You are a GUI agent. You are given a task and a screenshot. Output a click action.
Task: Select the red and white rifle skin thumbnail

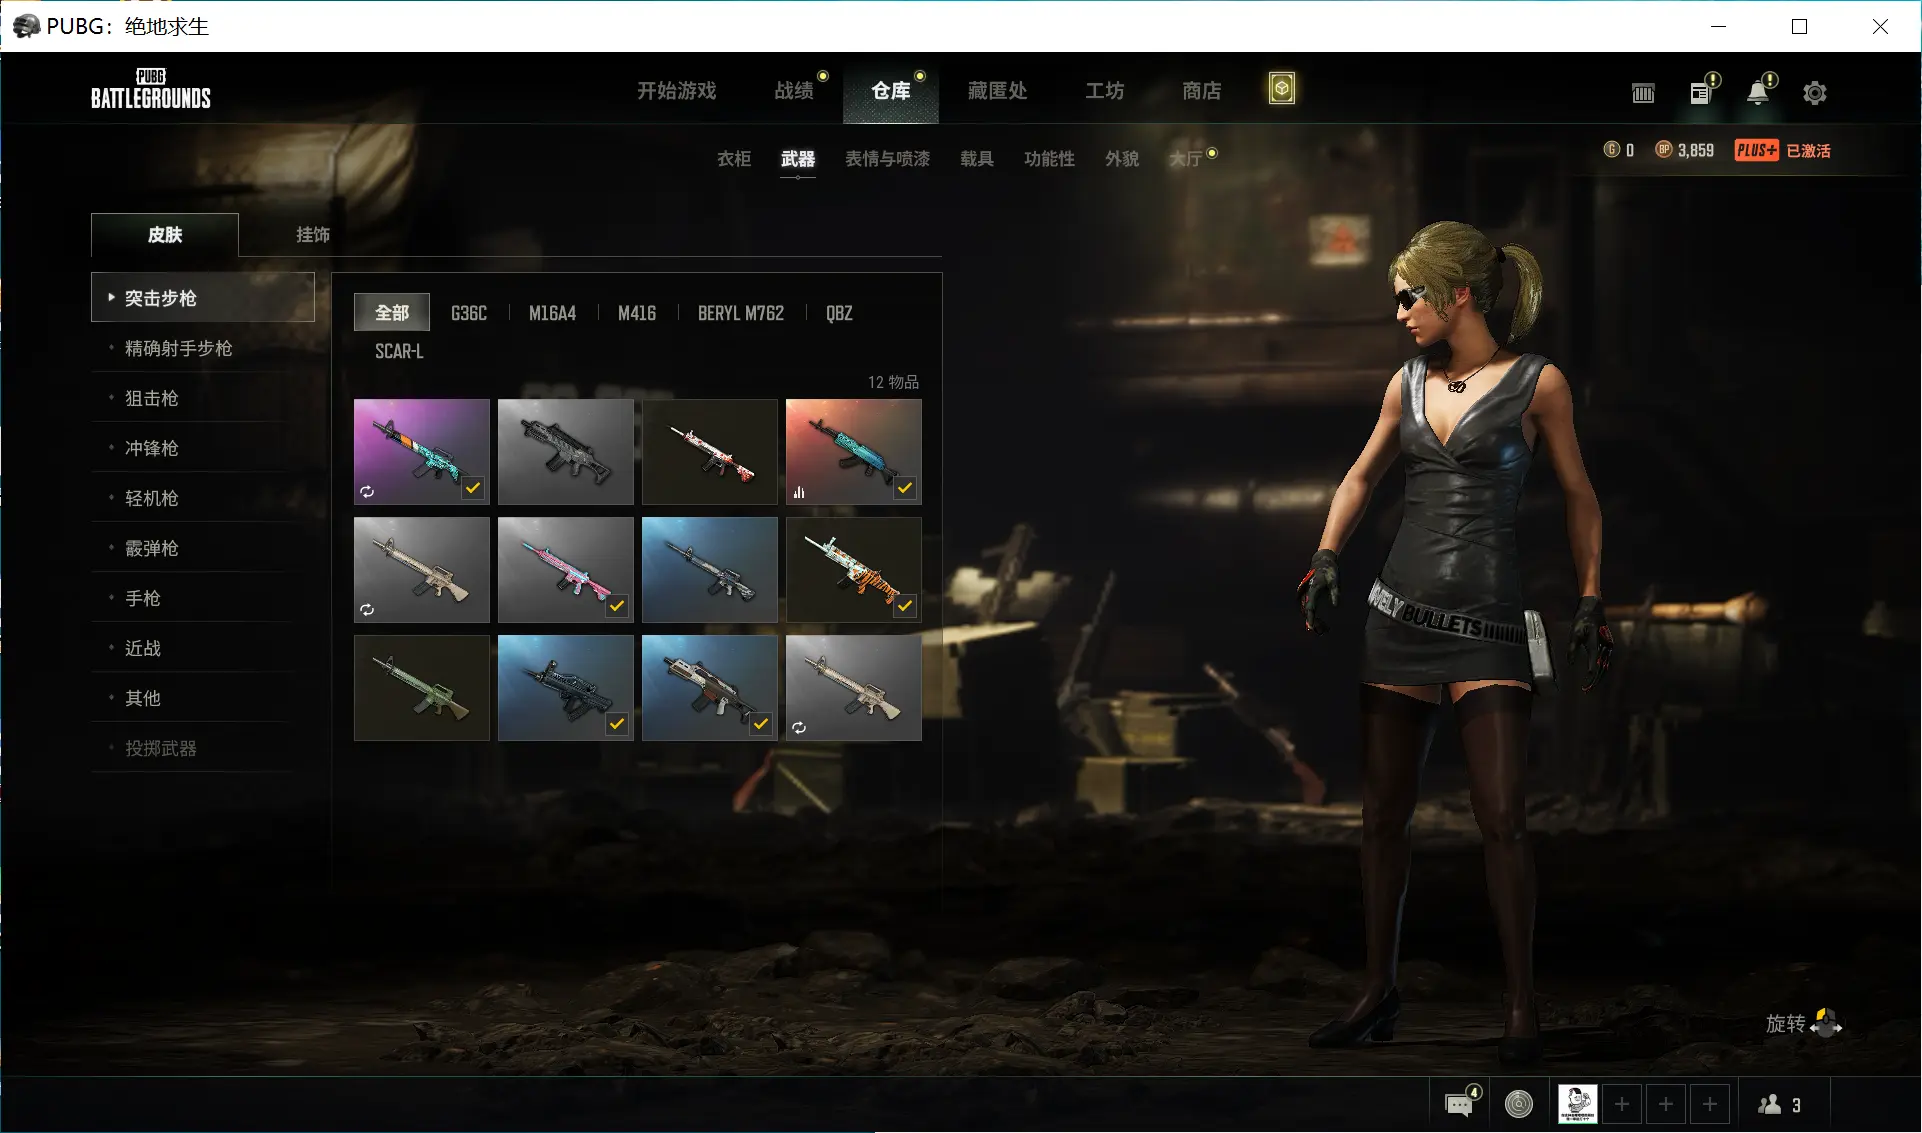710,452
